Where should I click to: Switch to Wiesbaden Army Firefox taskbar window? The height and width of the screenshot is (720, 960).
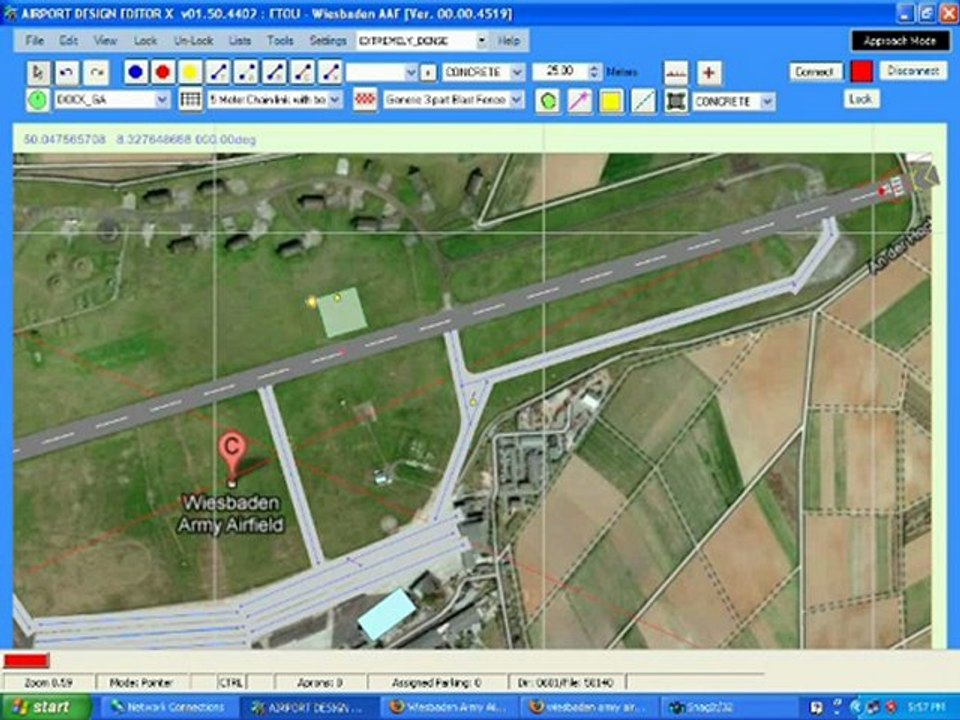click(x=451, y=707)
